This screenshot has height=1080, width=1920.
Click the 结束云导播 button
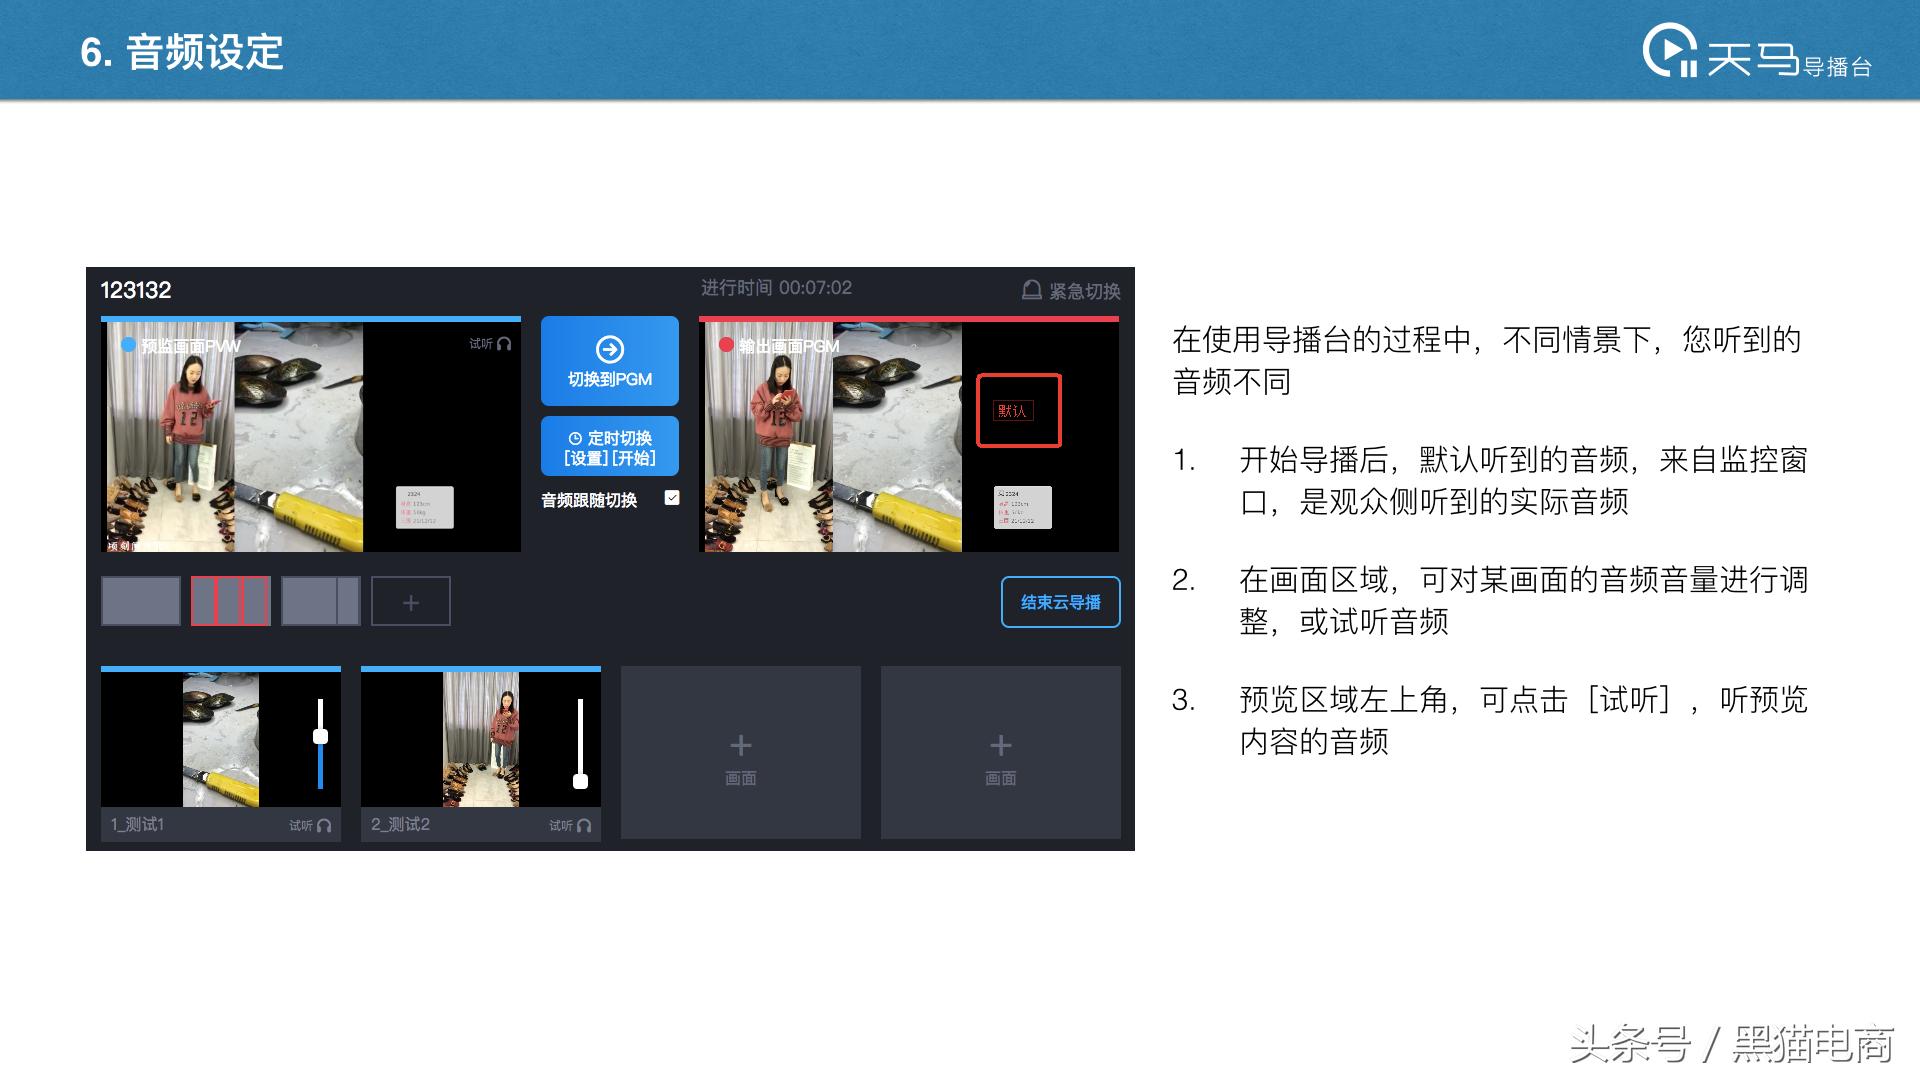1060,602
